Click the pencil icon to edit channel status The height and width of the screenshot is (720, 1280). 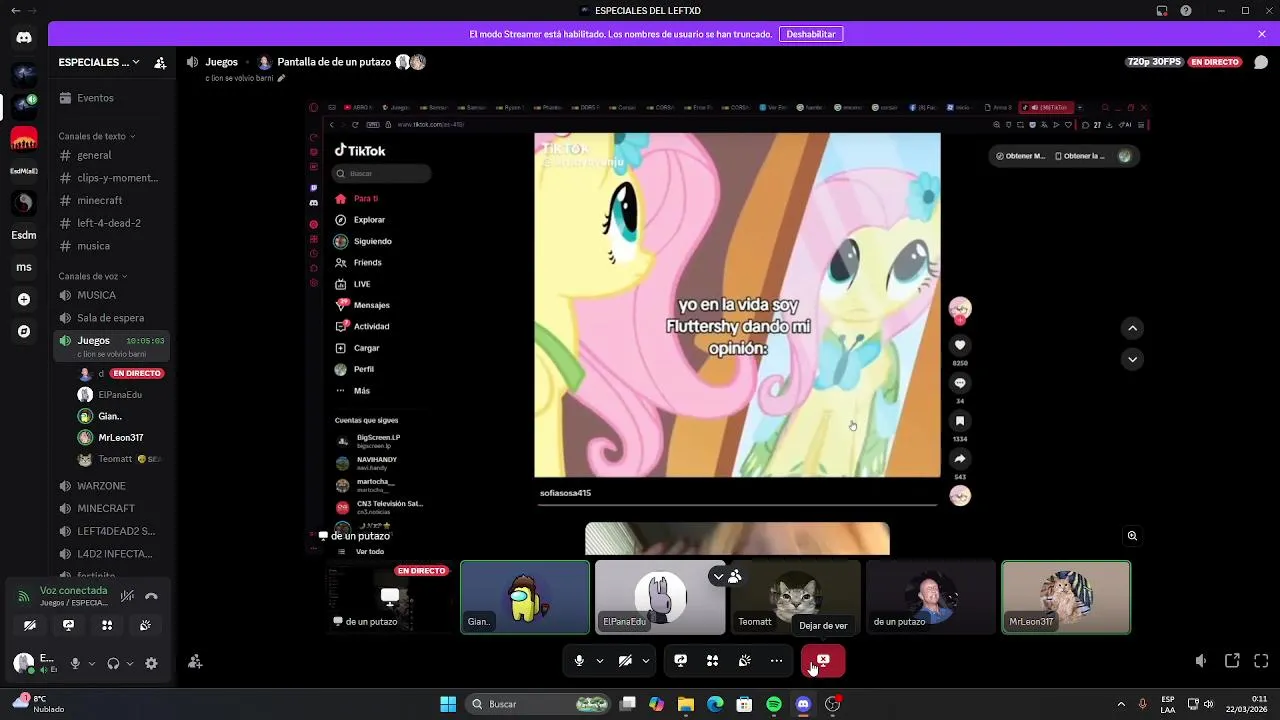click(x=281, y=78)
